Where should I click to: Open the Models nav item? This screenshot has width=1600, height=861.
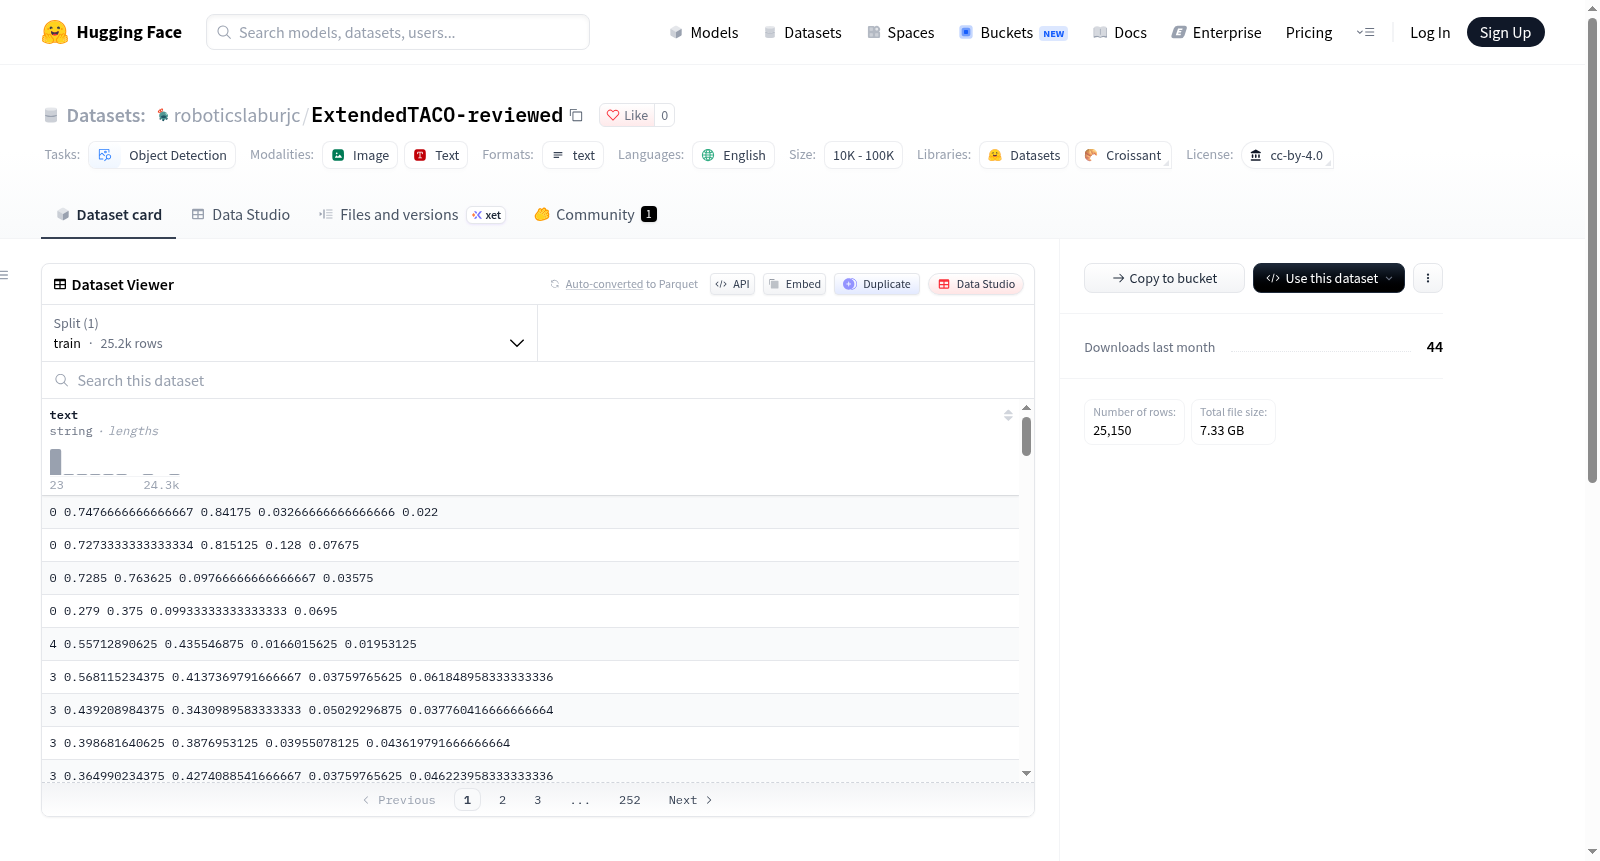[704, 32]
